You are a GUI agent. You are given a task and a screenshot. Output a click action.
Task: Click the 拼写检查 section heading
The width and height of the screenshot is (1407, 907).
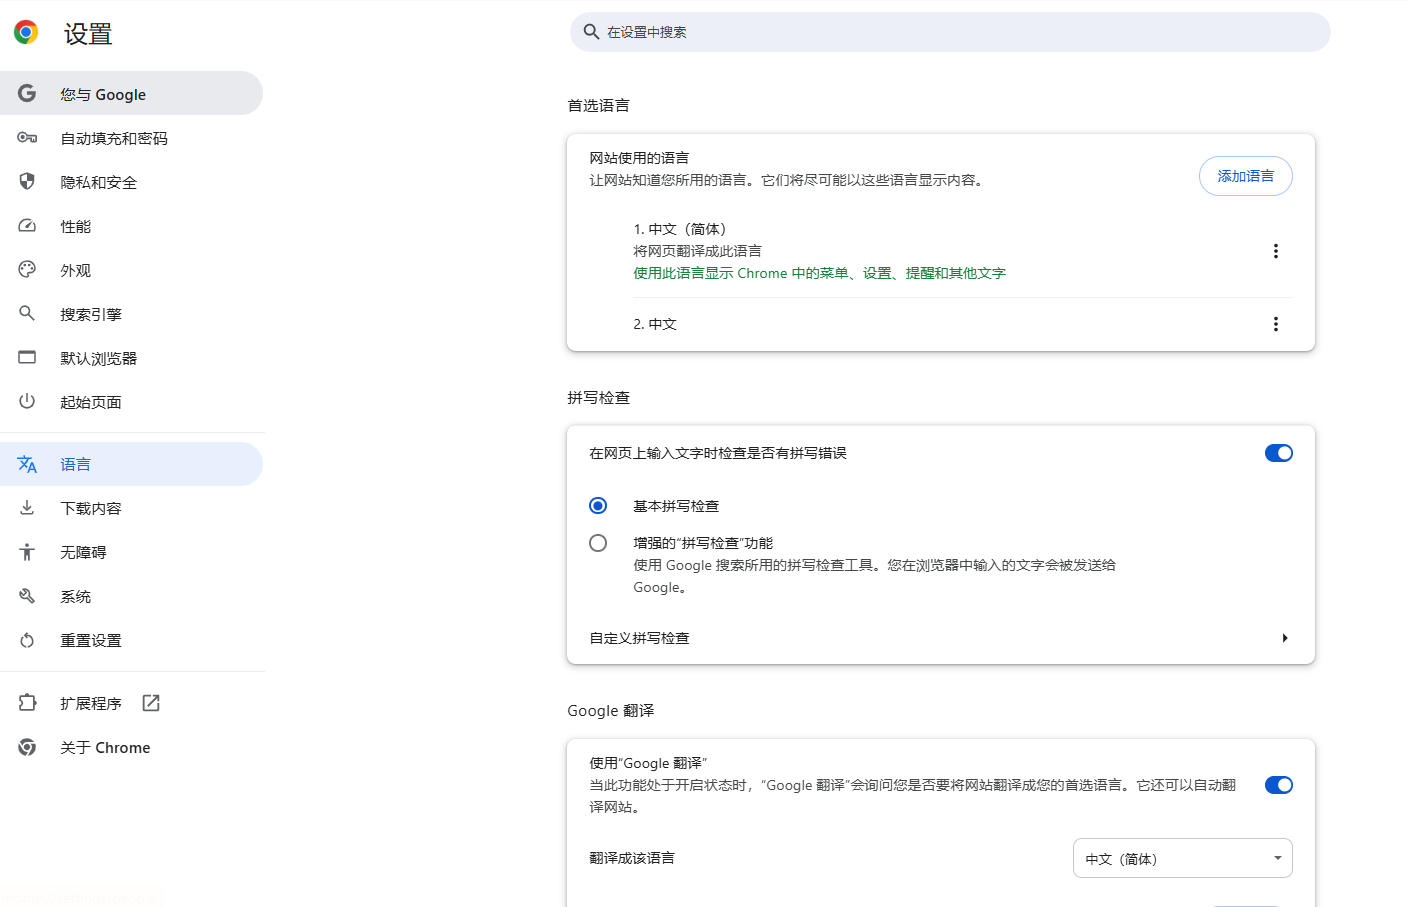(x=598, y=397)
